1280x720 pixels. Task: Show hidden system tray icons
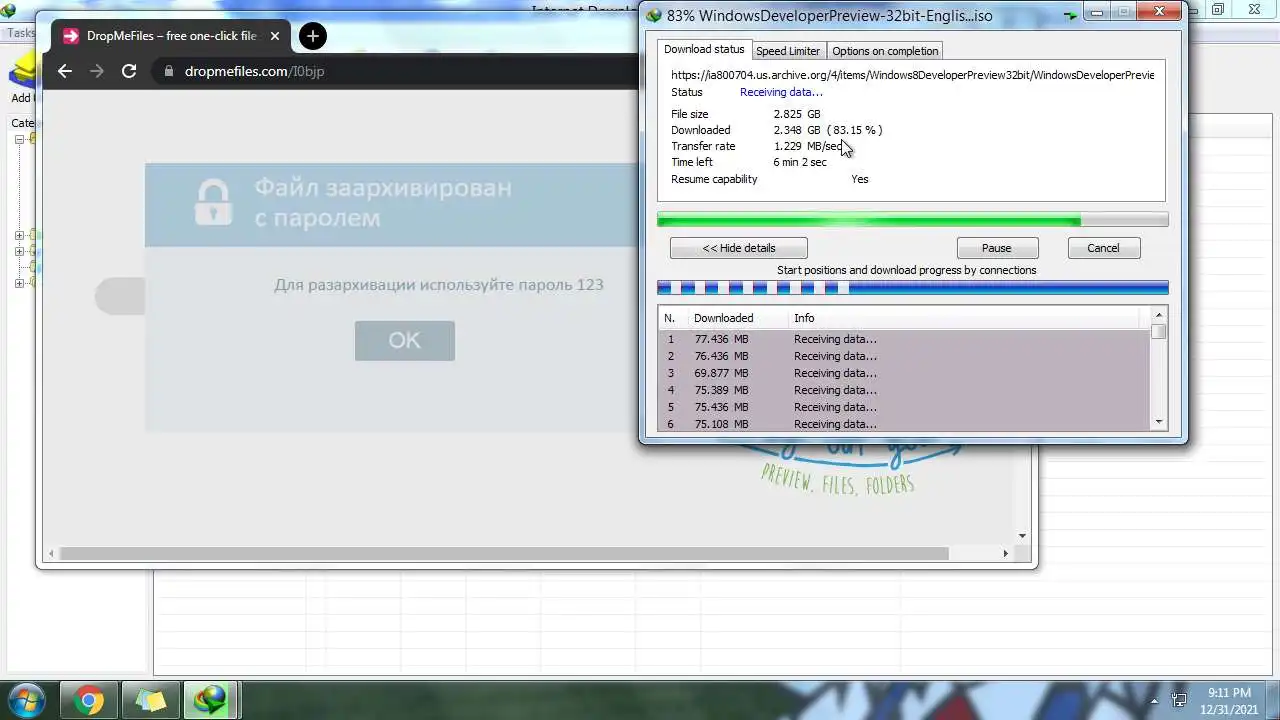click(x=1154, y=701)
